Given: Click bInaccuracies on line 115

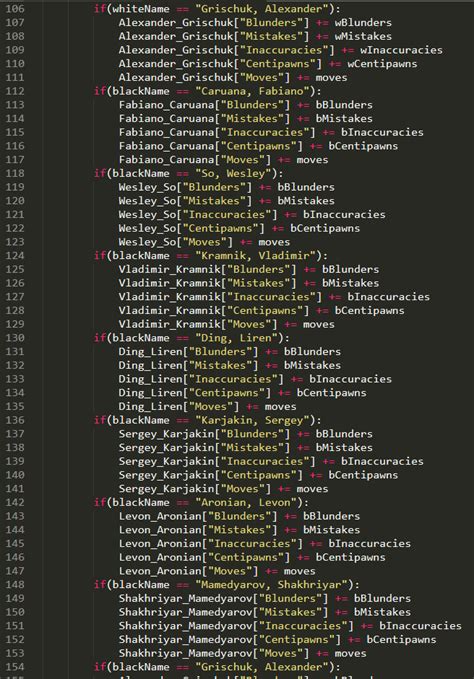Looking at the screenshot, I should coord(382,132).
